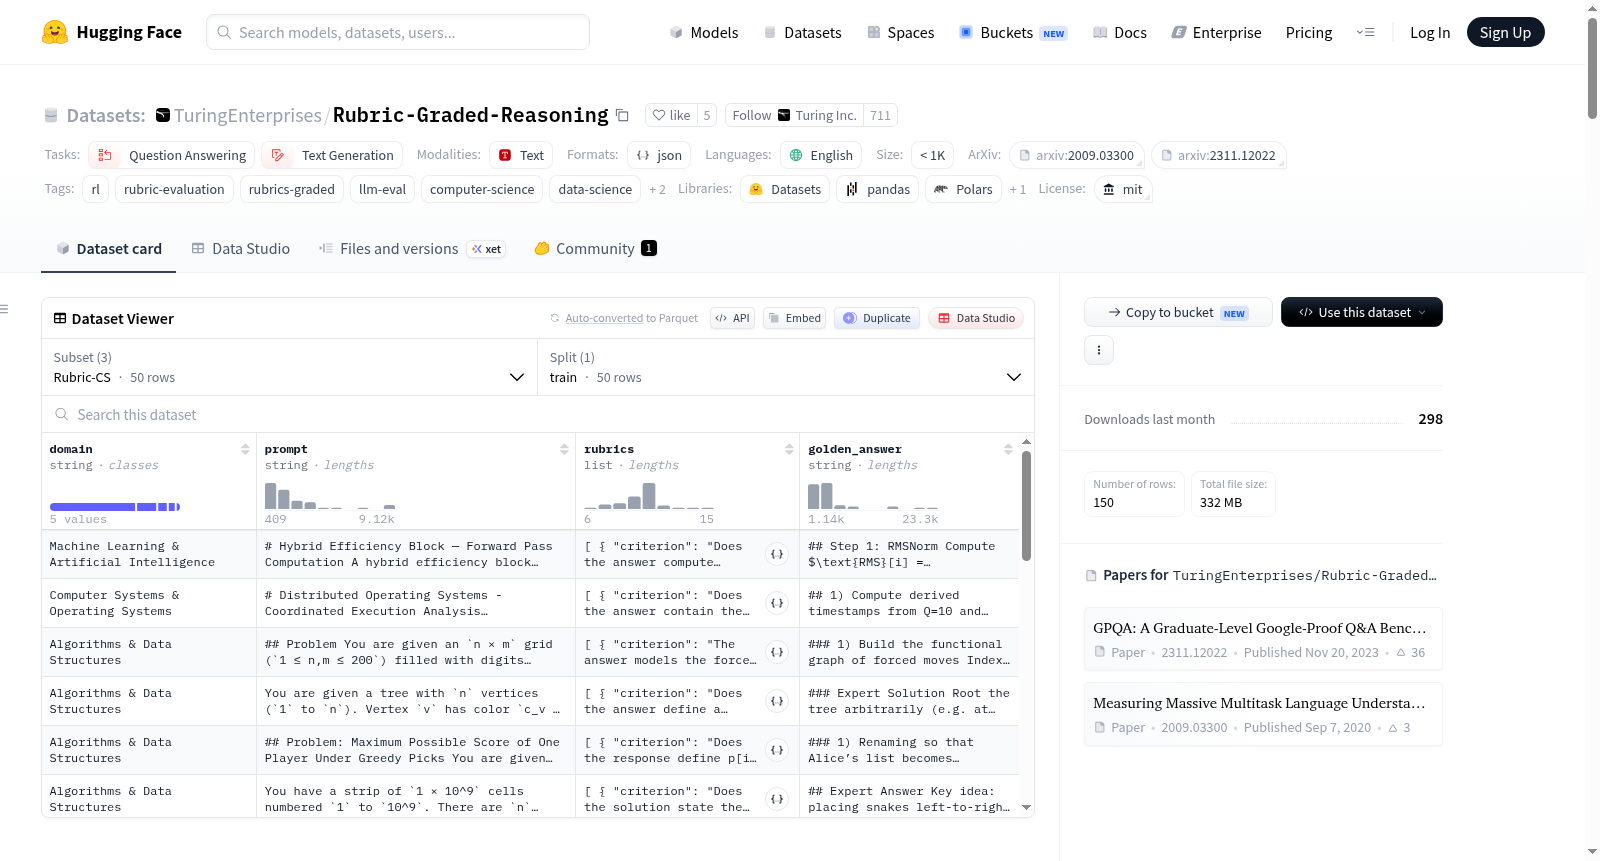
Task: Follow Turing Inc. organization
Action: pyautogui.click(x=794, y=115)
